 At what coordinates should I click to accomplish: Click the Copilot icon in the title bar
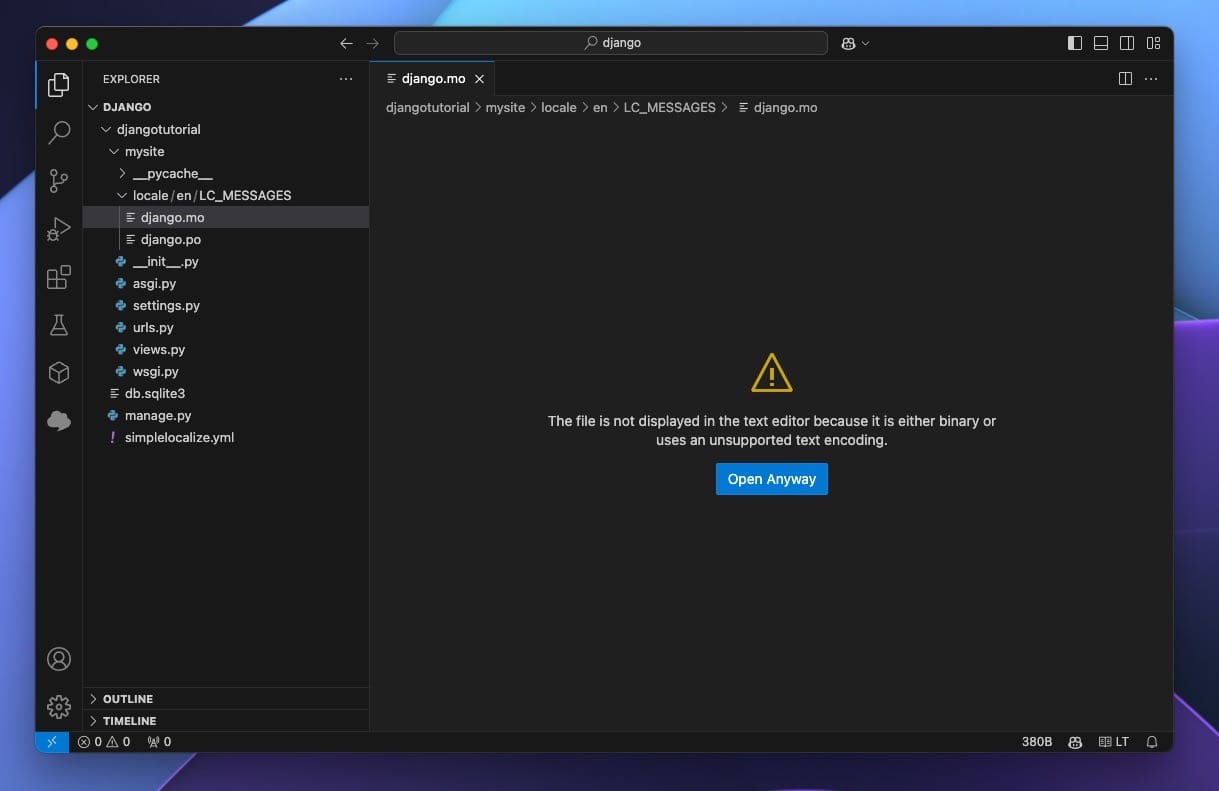click(x=848, y=43)
